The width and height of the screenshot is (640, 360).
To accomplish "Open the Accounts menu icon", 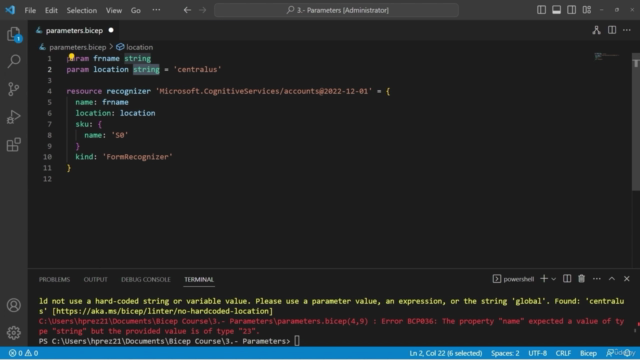I will pos(13,305).
